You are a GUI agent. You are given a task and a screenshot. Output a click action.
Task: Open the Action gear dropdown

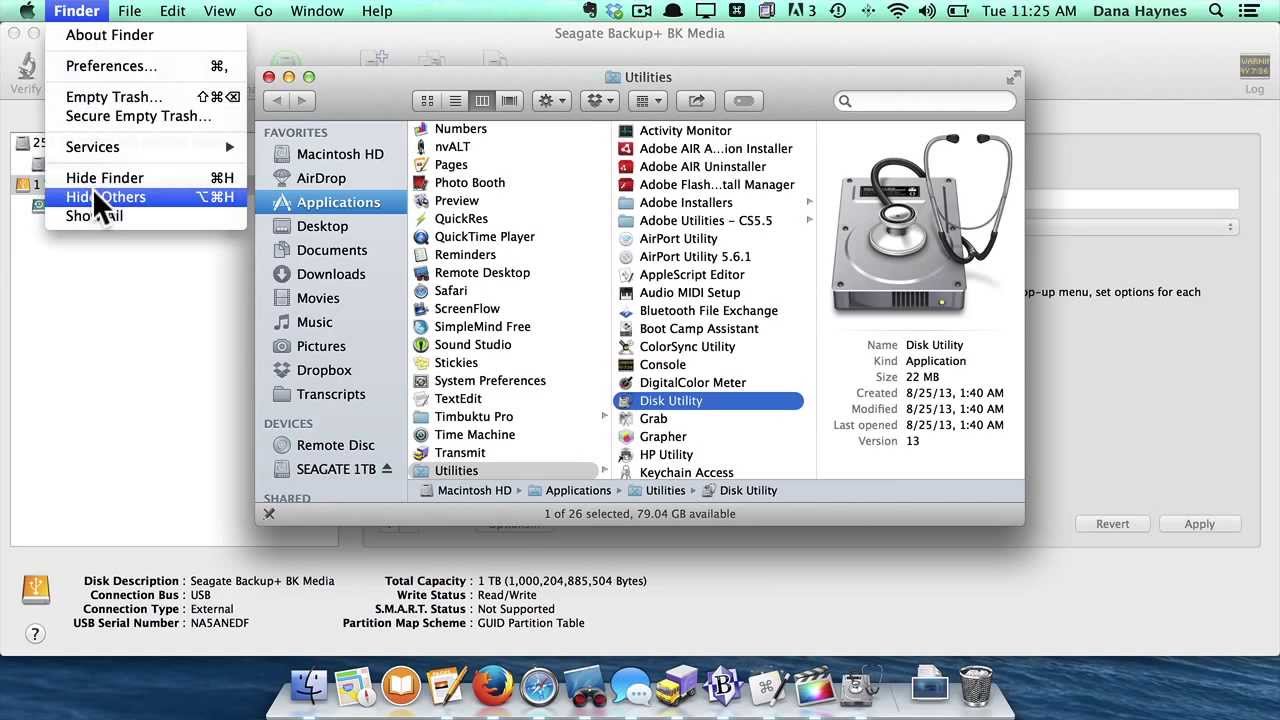(552, 101)
